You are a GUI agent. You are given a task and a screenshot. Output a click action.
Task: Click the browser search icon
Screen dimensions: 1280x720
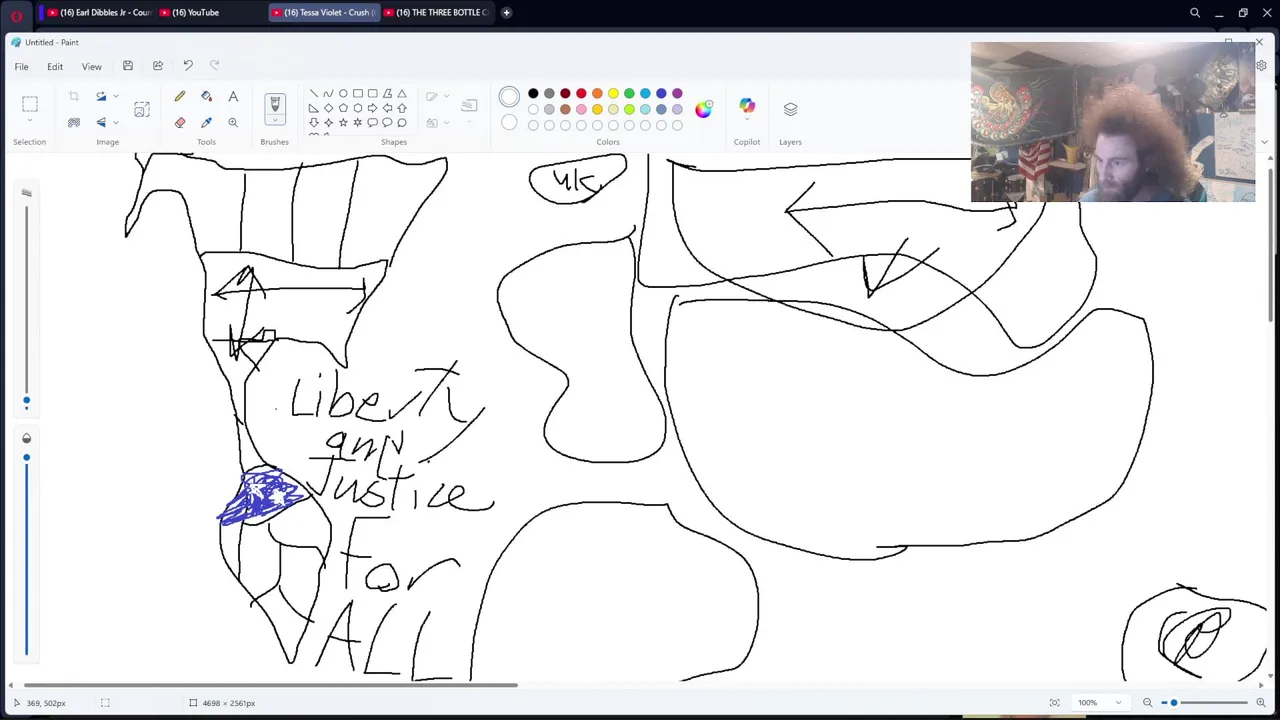coord(1195,13)
